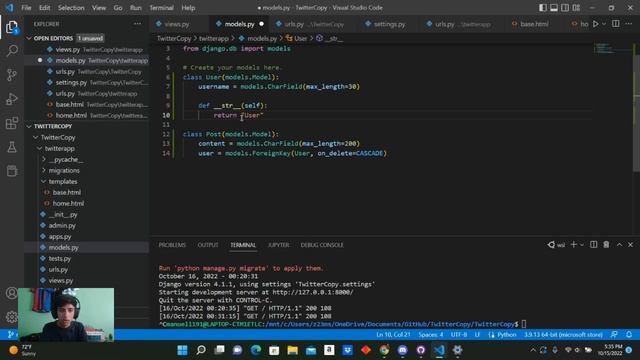Screen dimensions: 640x360
Task: Click the User breadcrumb segment
Action: click(300, 38)
